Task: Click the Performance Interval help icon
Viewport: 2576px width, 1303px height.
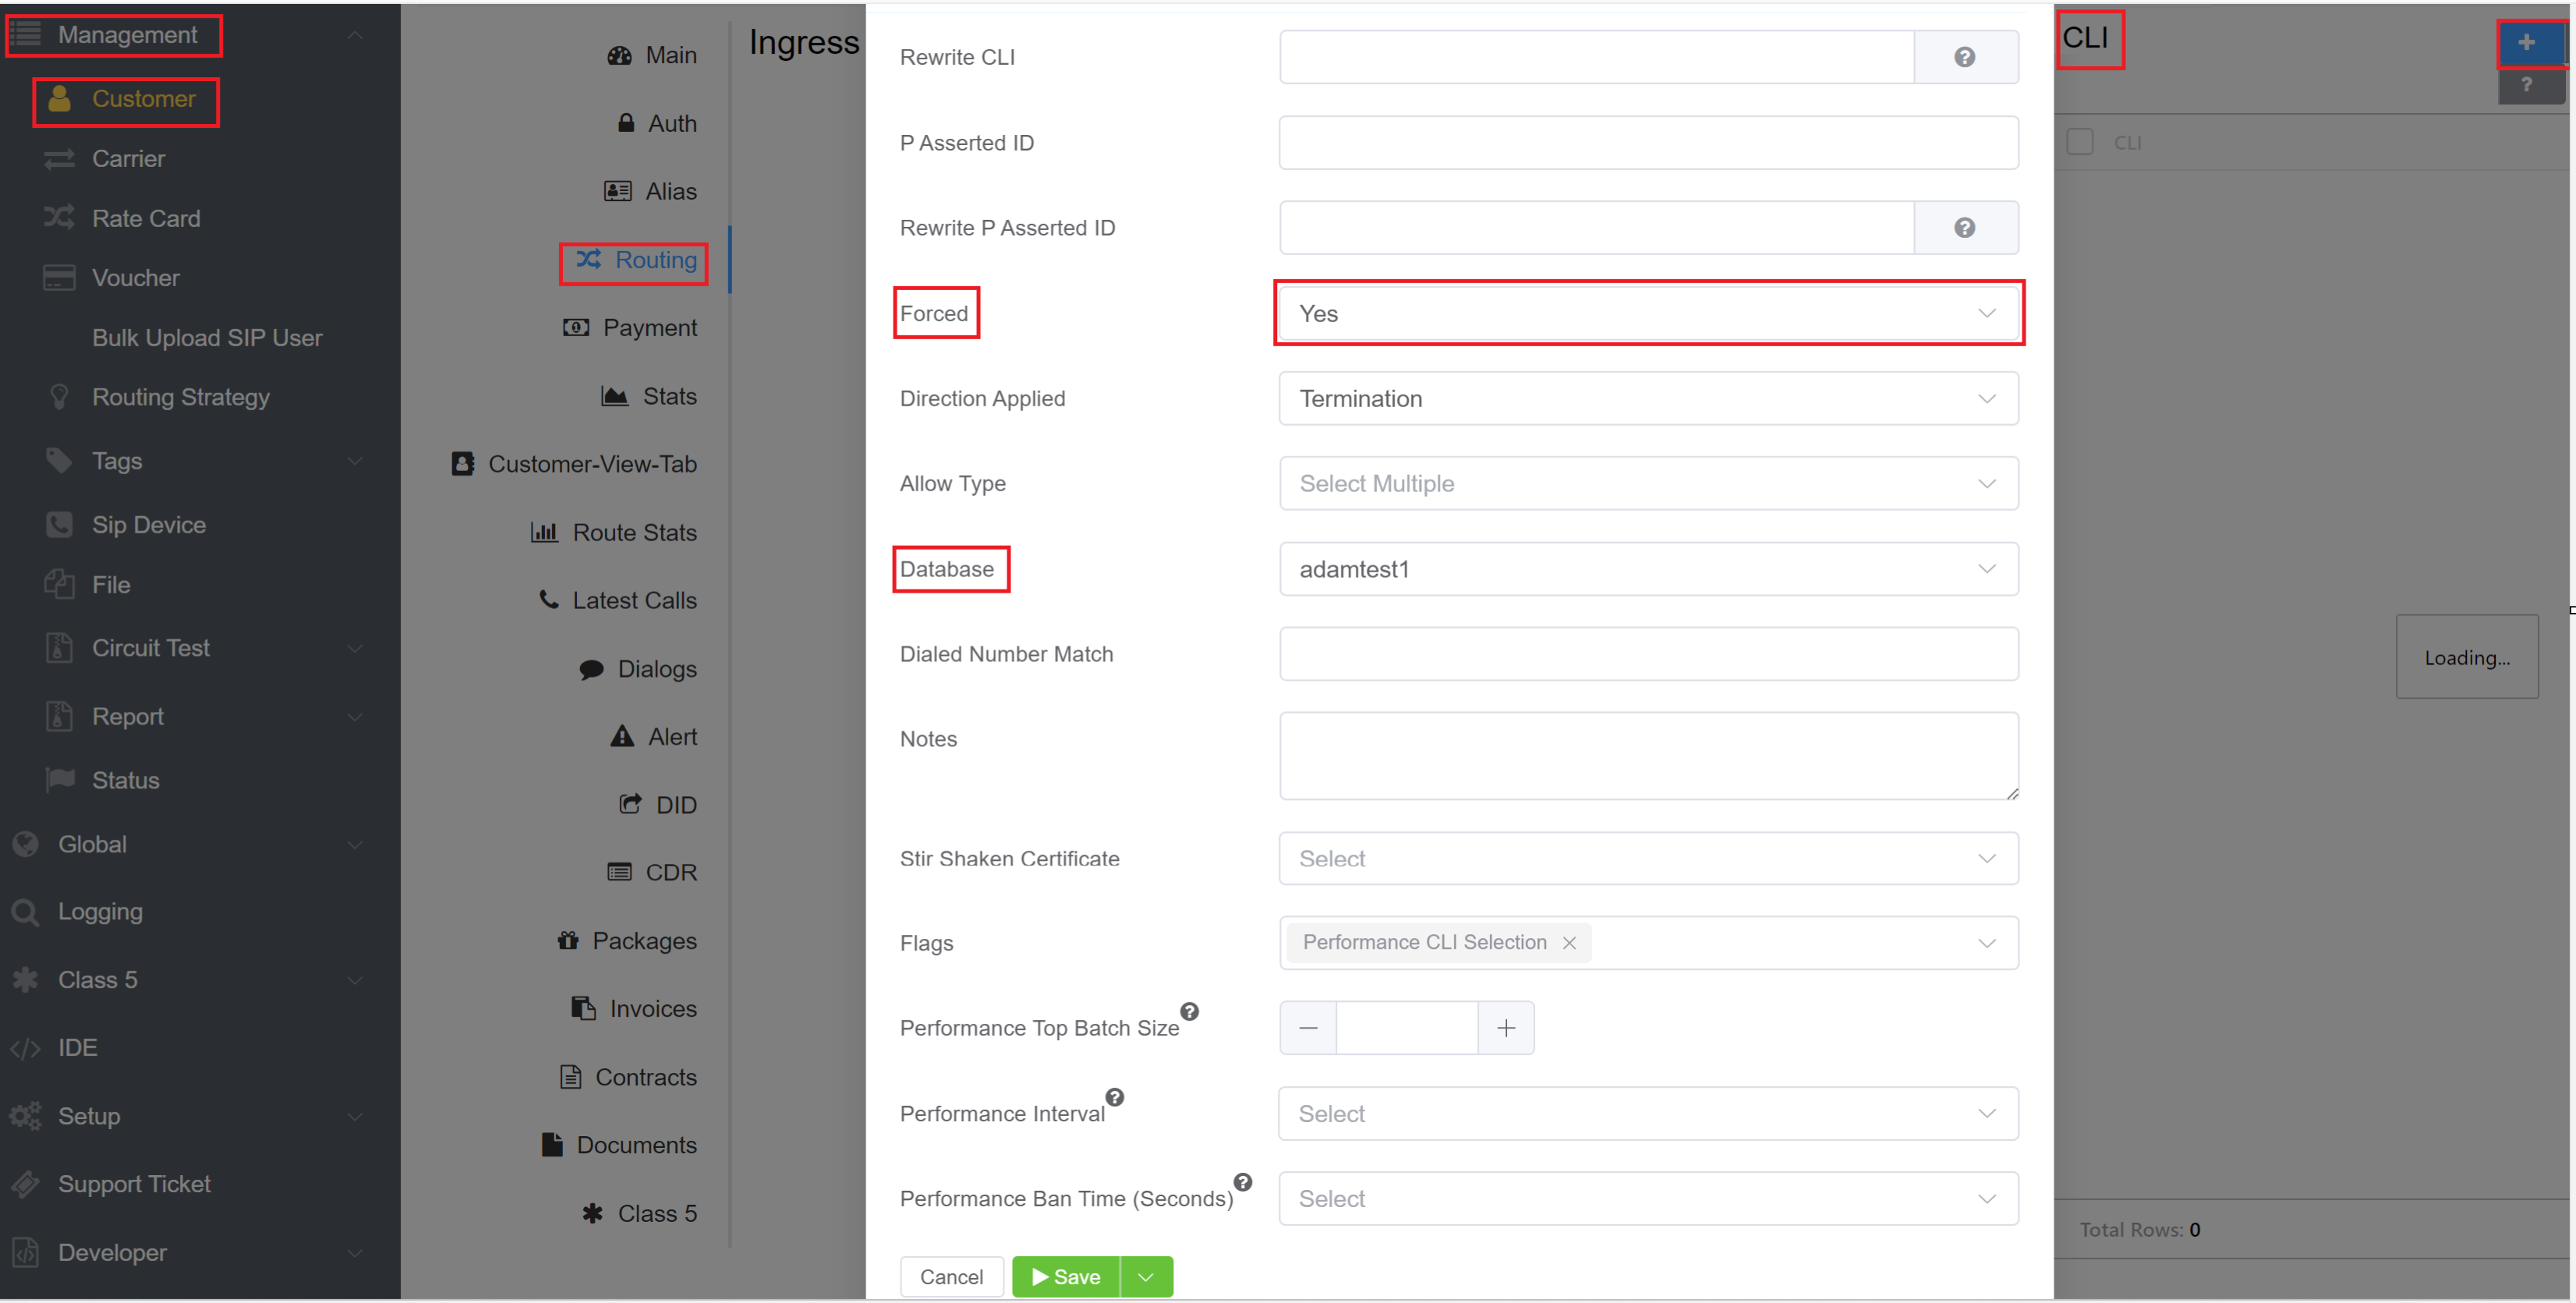Action: pos(1115,1097)
